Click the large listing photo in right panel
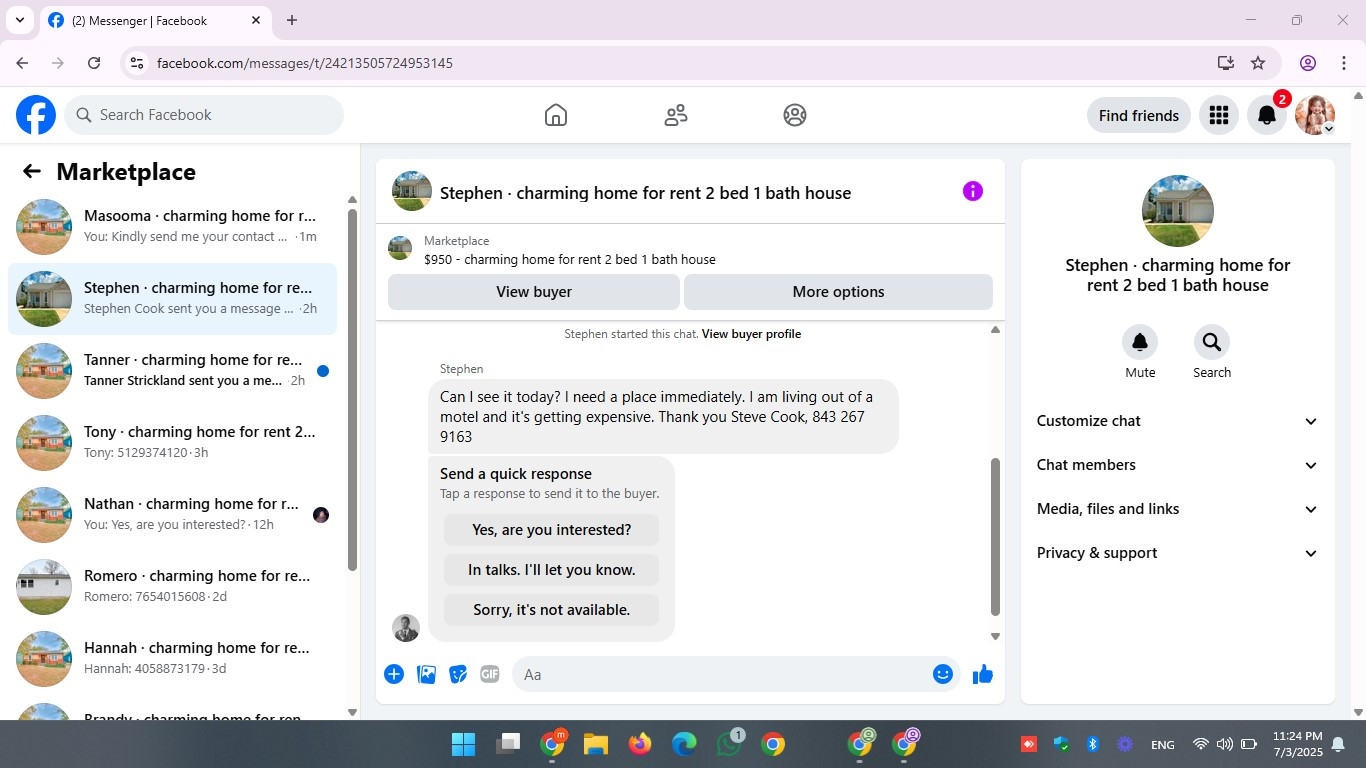 [x=1178, y=211]
